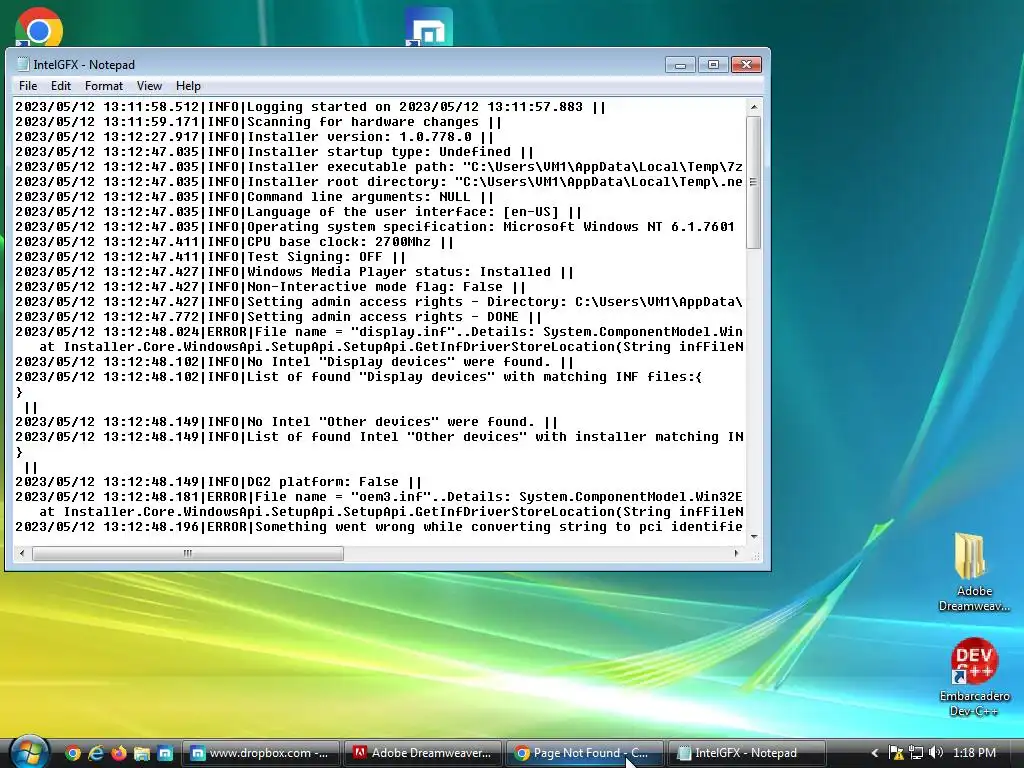Select the Google Chrome desktop shortcut icon
Image resolution: width=1024 pixels, height=768 pixels.
(x=39, y=27)
